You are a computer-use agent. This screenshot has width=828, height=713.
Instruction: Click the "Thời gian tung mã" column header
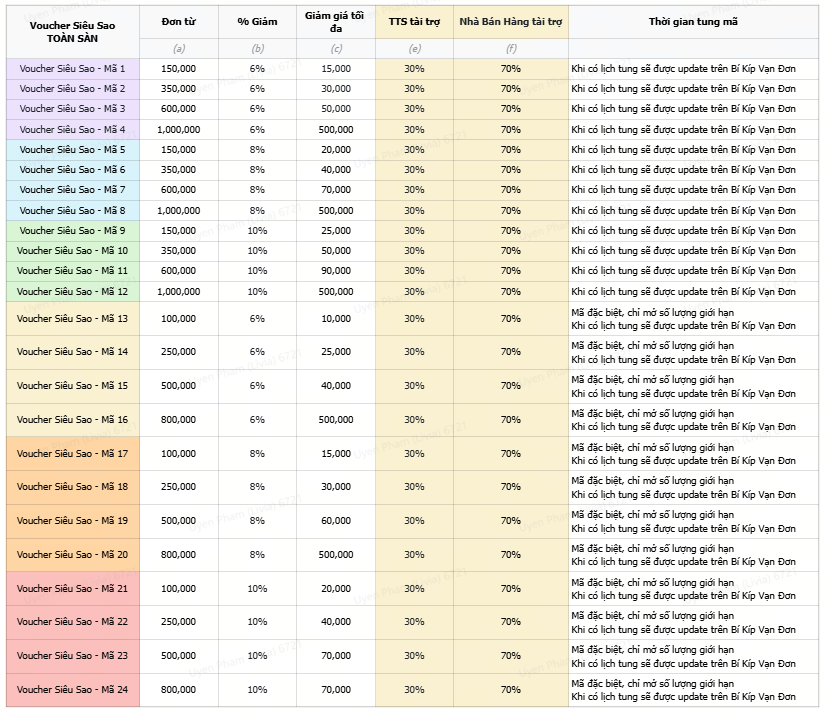pos(693,21)
